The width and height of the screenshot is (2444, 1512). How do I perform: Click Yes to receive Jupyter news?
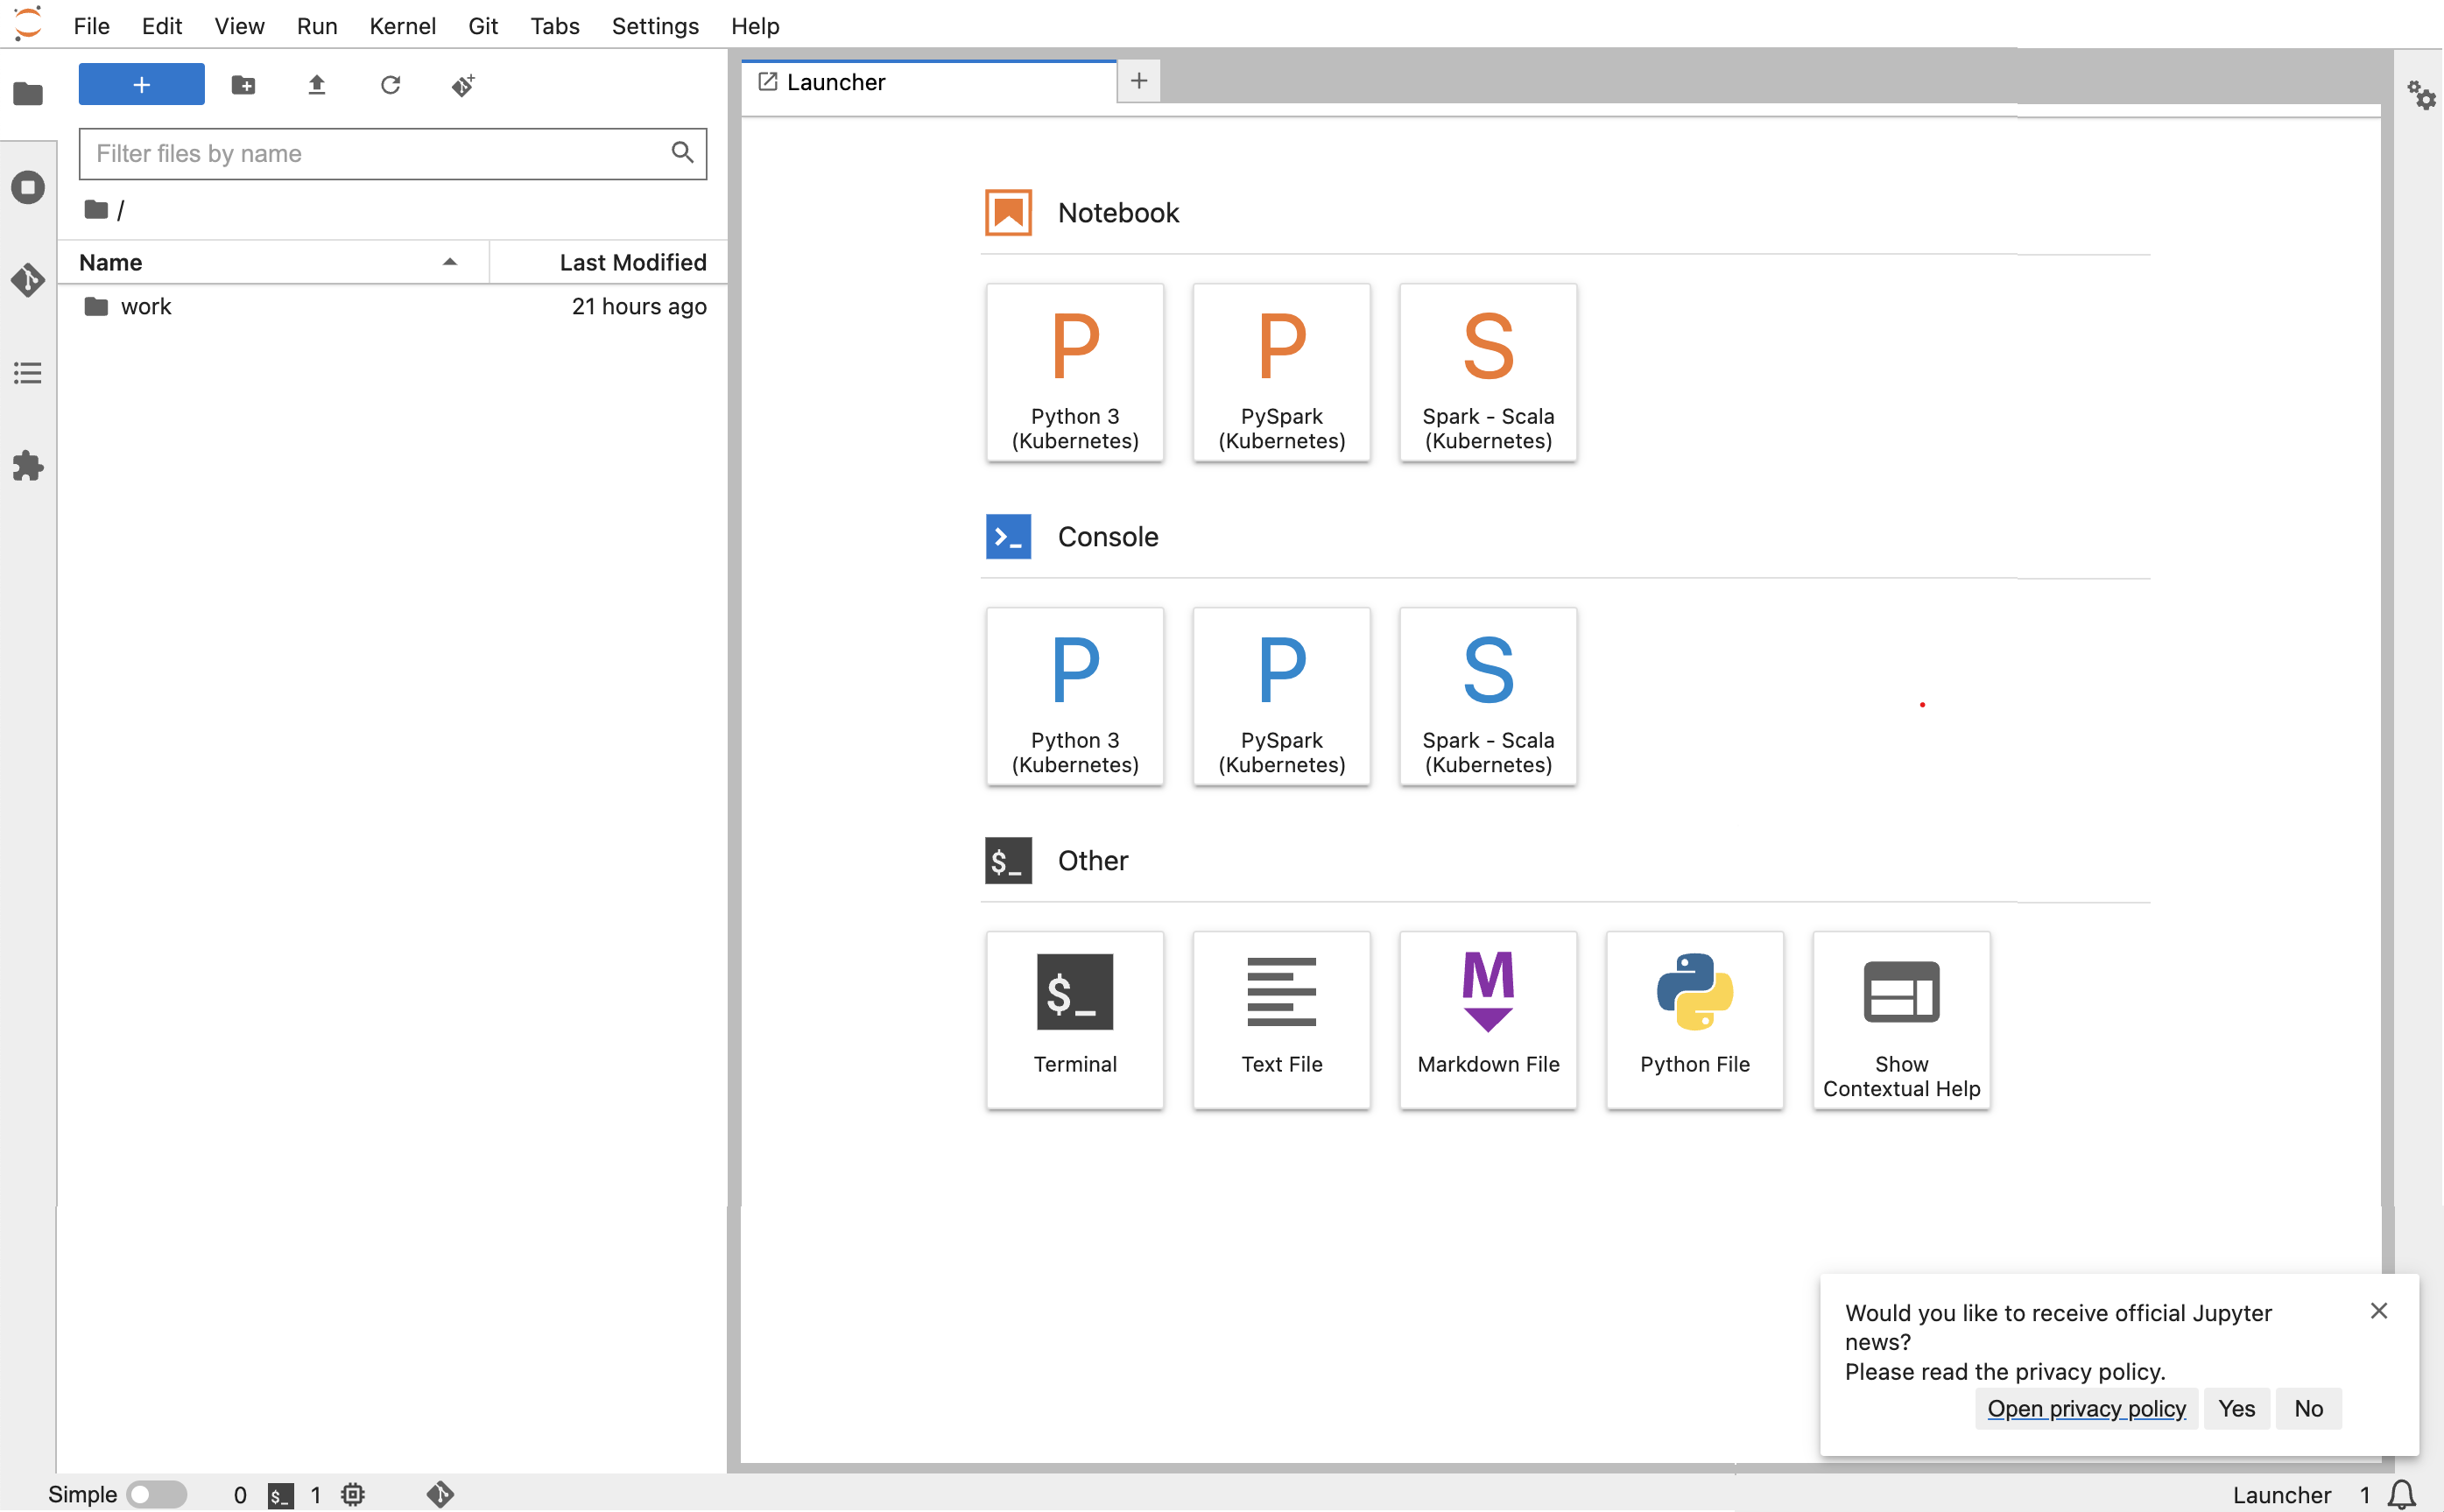pyautogui.click(x=2236, y=1407)
